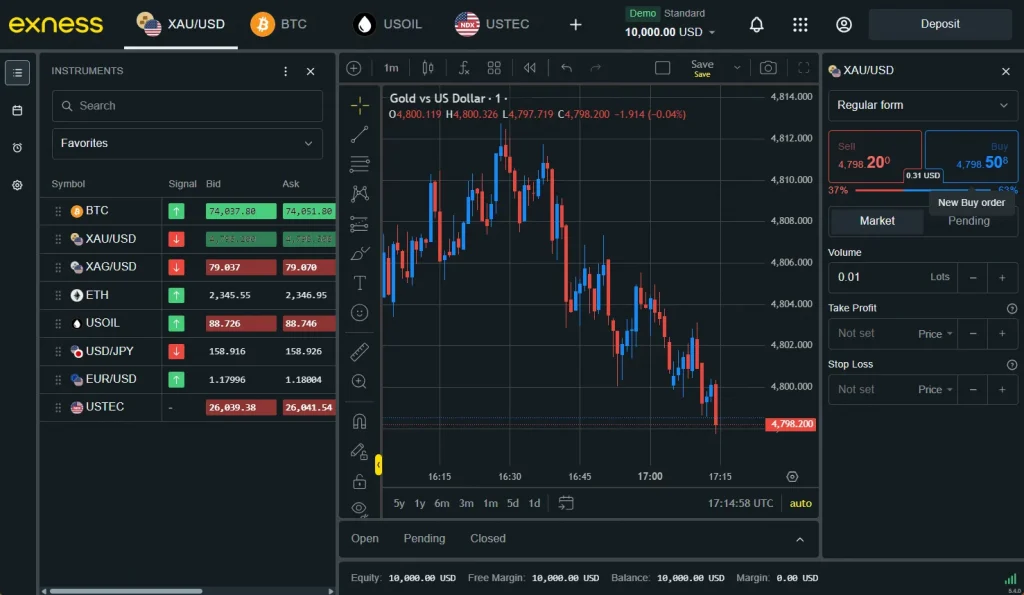The image size is (1024, 595).
Task: Open Stop Loss Price unit dropdown
Action: (x=935, y=390)
